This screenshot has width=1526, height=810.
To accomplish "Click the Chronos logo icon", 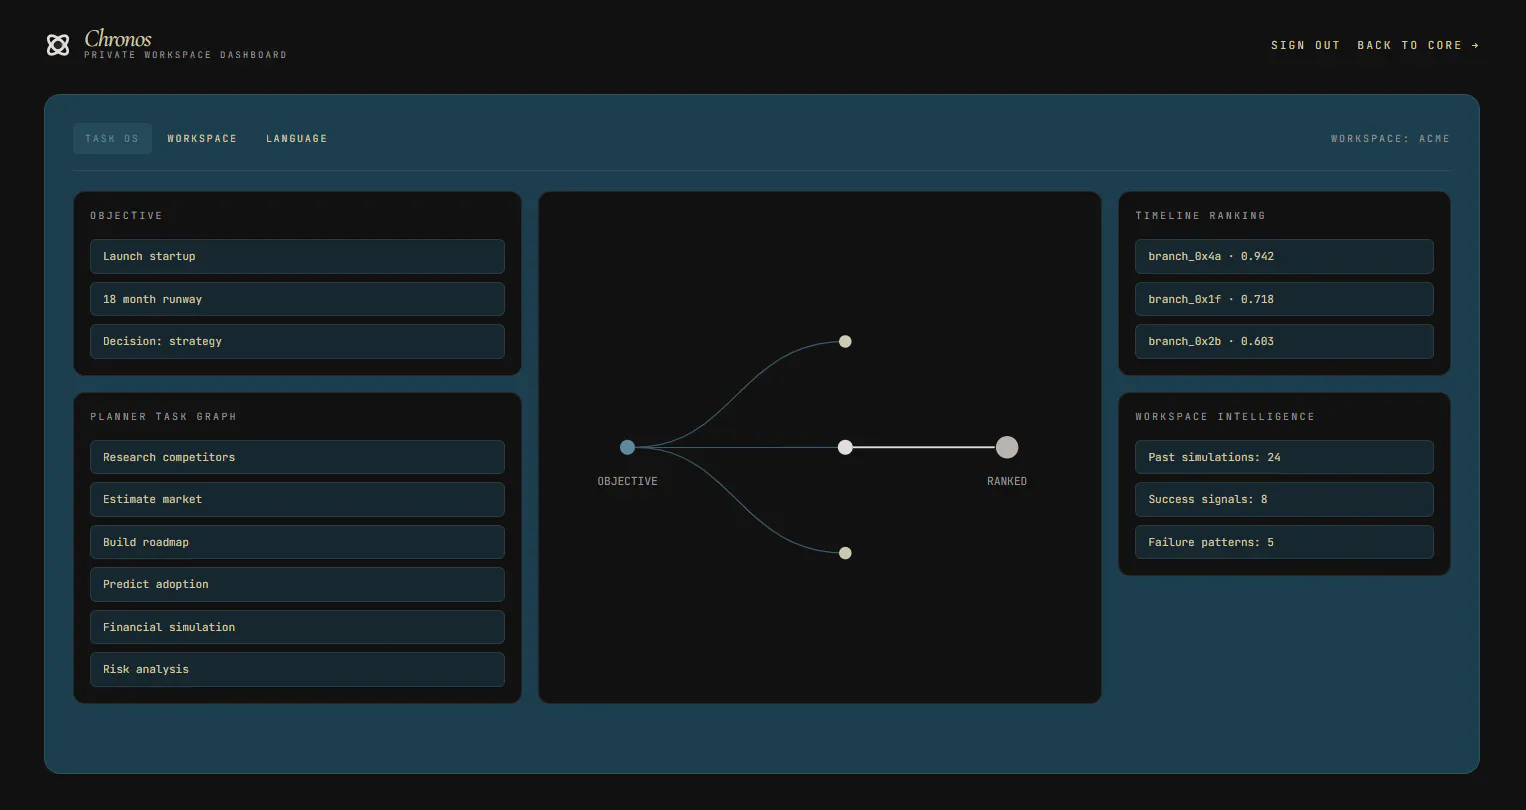I will (x=58, y=45).
